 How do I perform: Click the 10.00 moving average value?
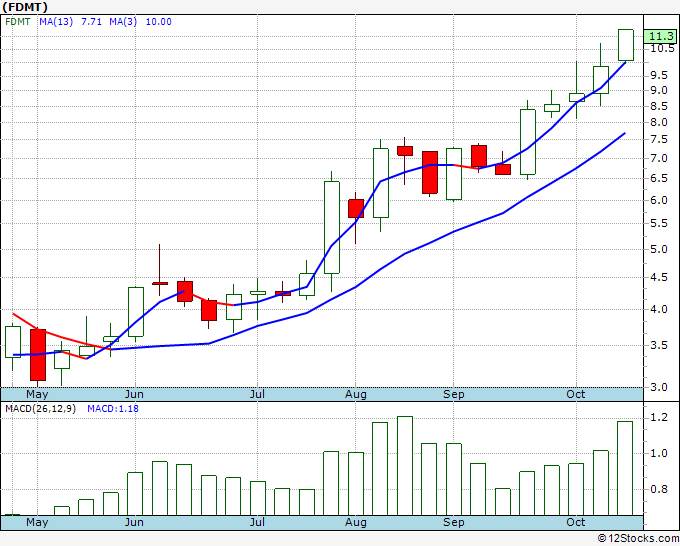coord(159,22)
